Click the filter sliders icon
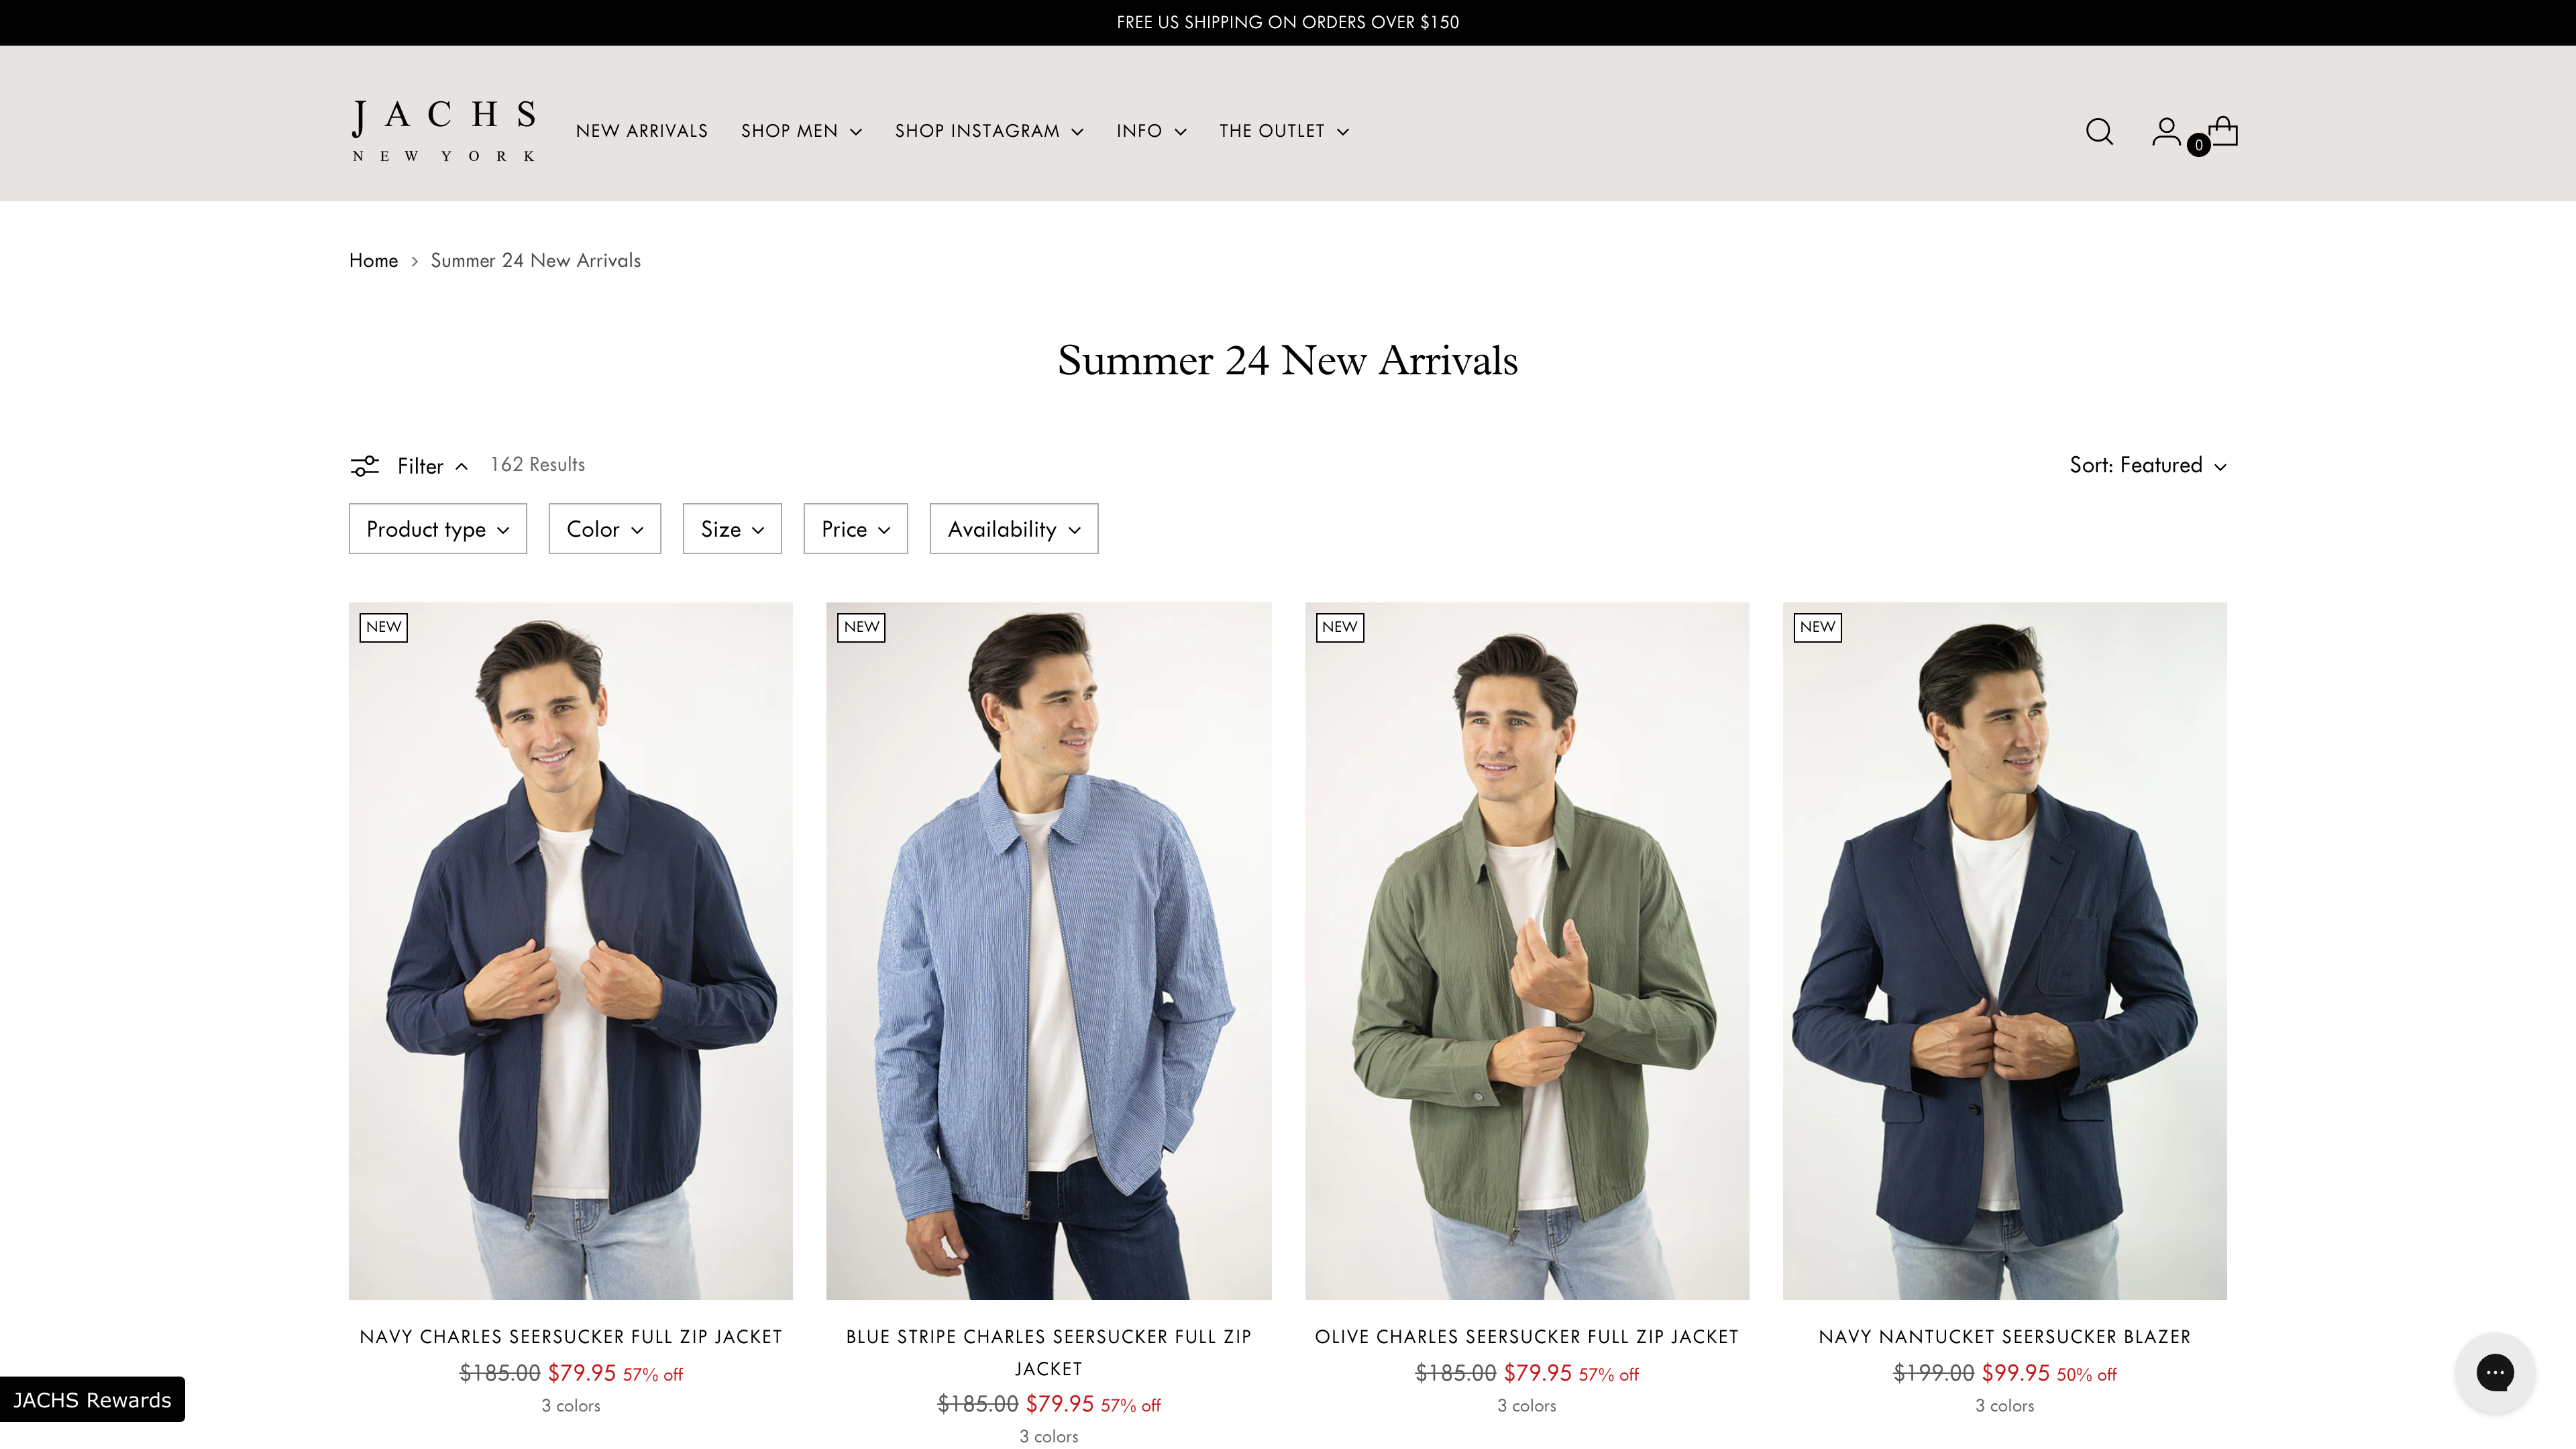2576x1449 pixels. (364, 465)
